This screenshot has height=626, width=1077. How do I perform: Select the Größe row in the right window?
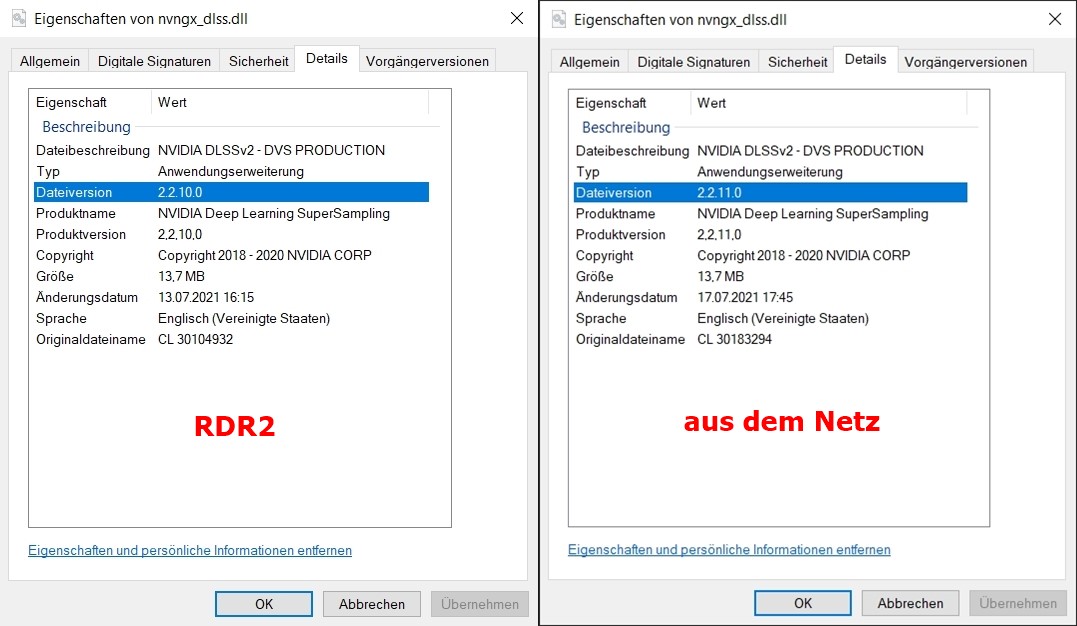pyautogui.click(x=770, y=276)
